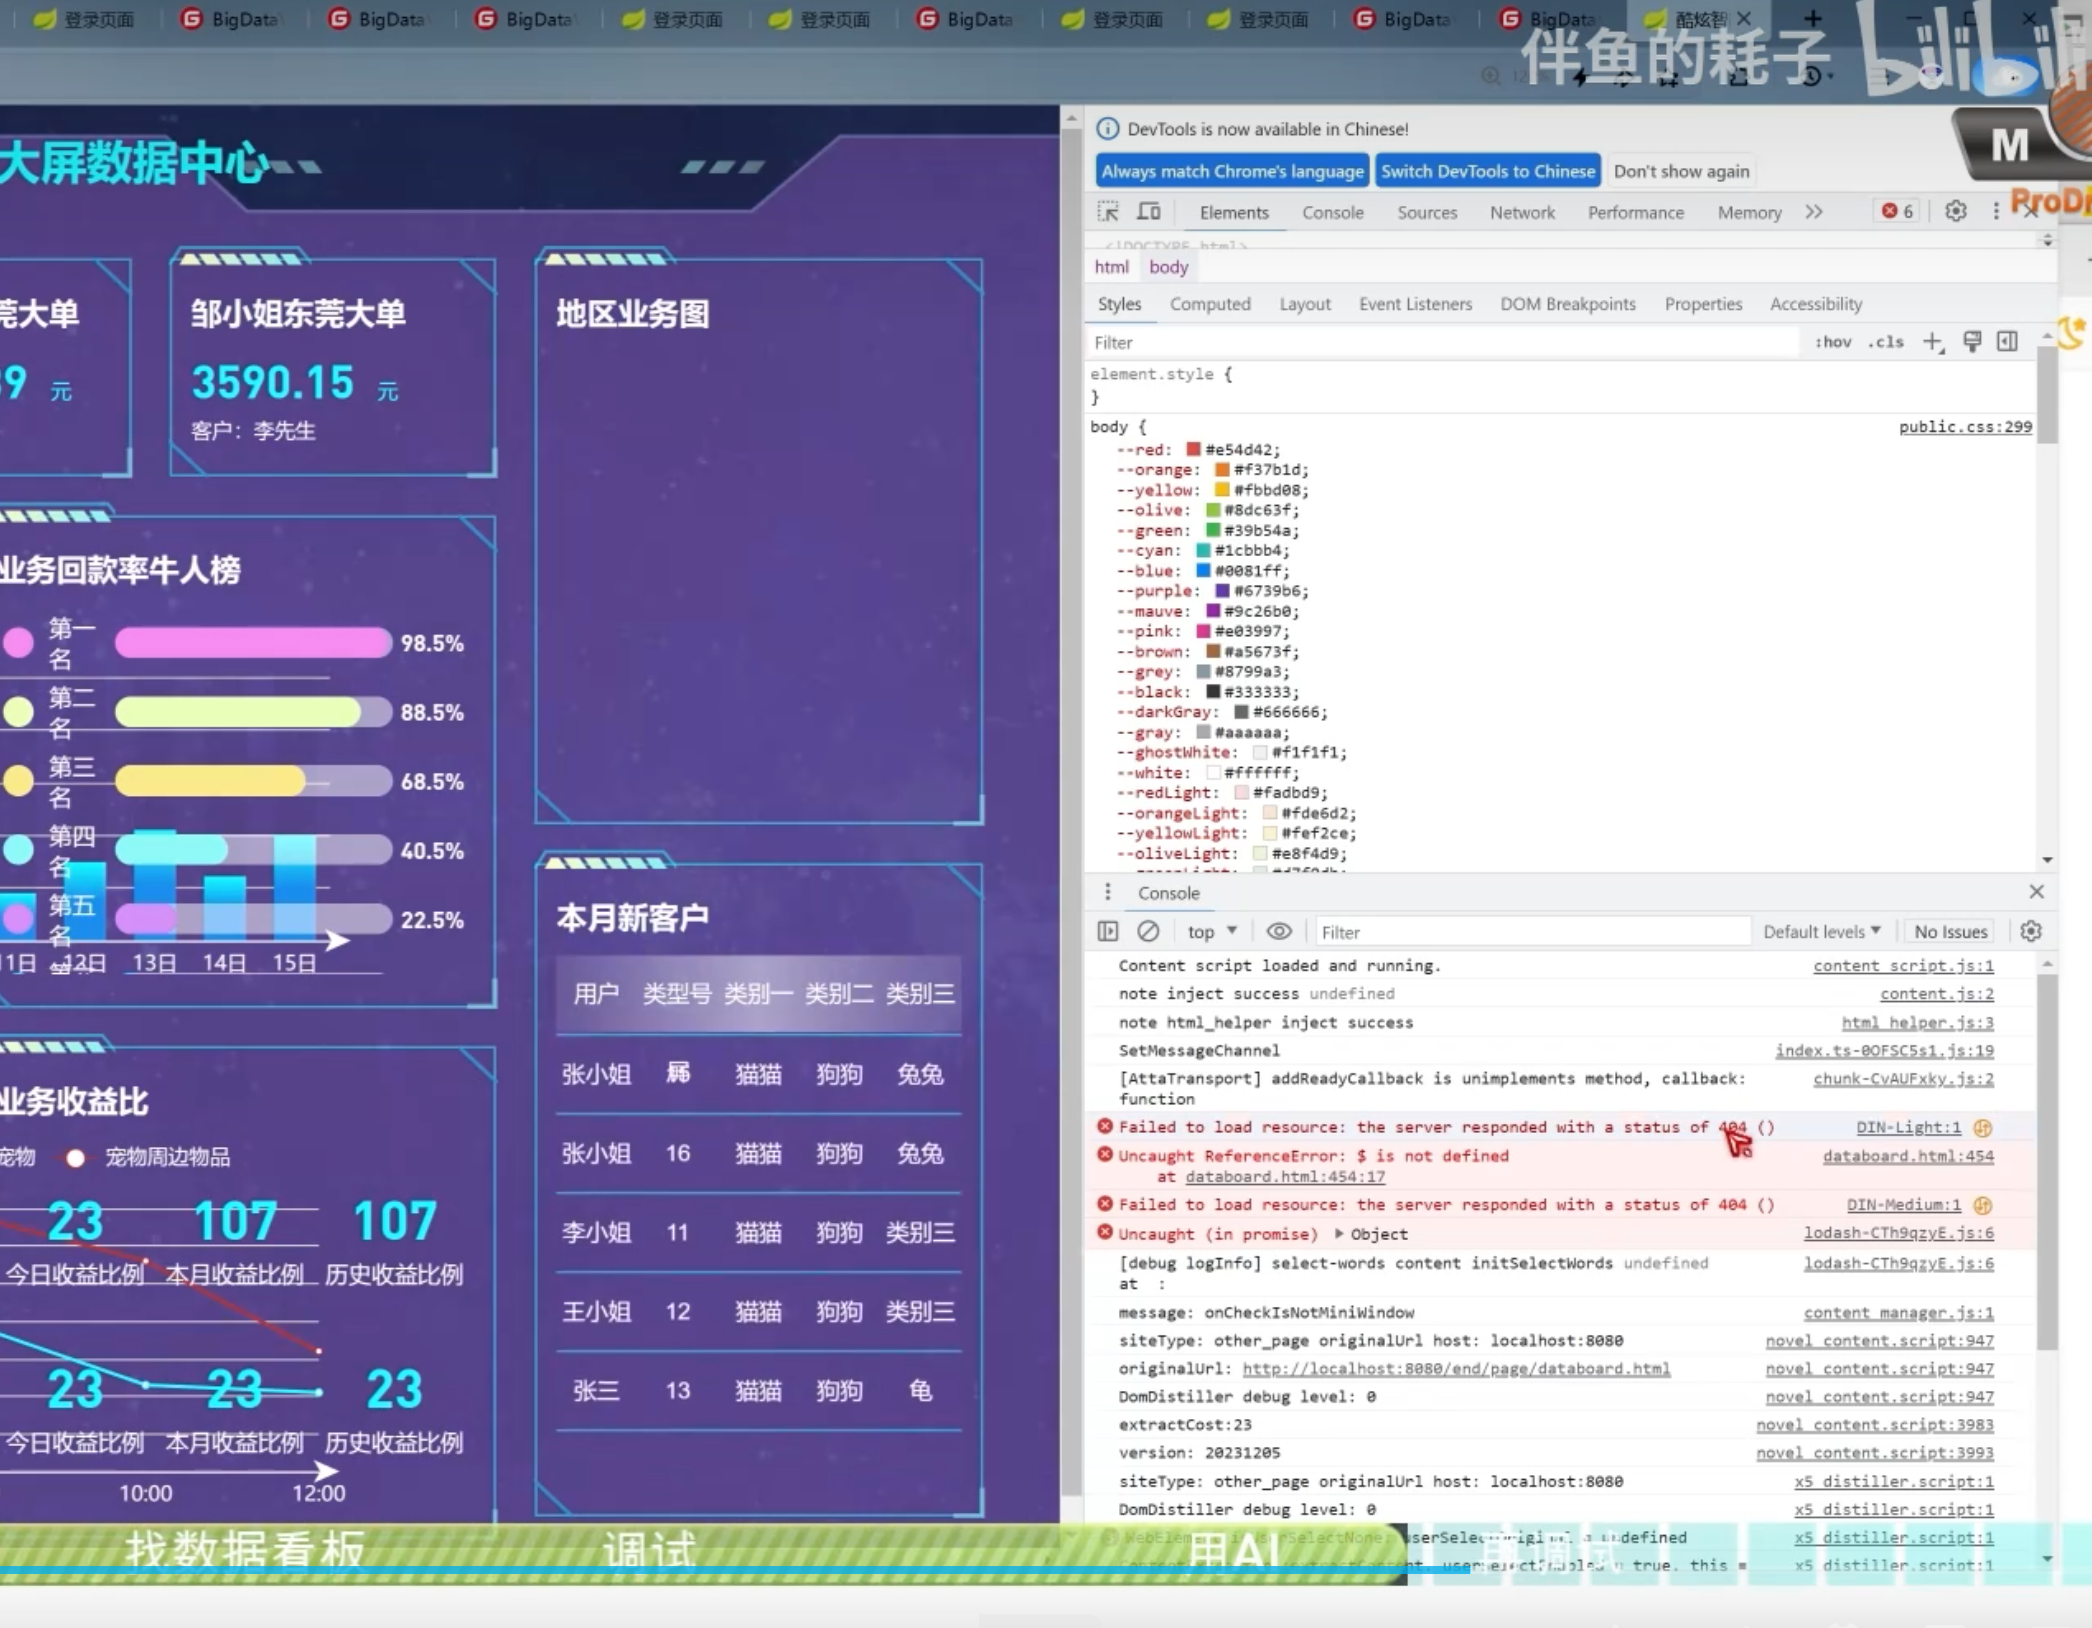Viewport: 2092px width, 1628px height.
Task: Create live expression with eye icon
Action: 1279,931
